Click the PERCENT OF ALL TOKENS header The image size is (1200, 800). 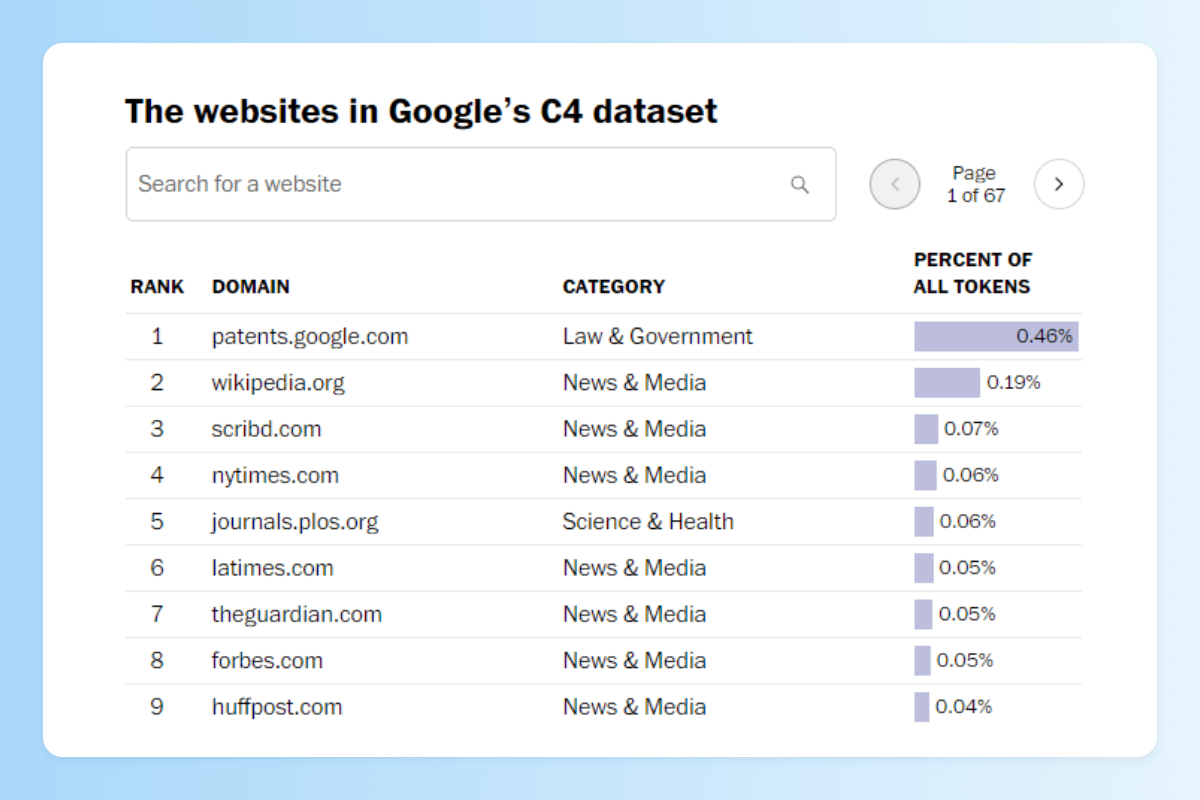pos(972,273)
